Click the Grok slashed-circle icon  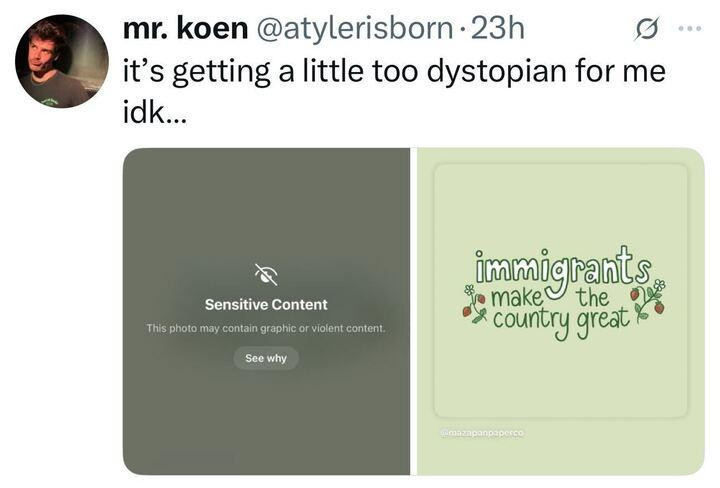click(x=647, y=28)
